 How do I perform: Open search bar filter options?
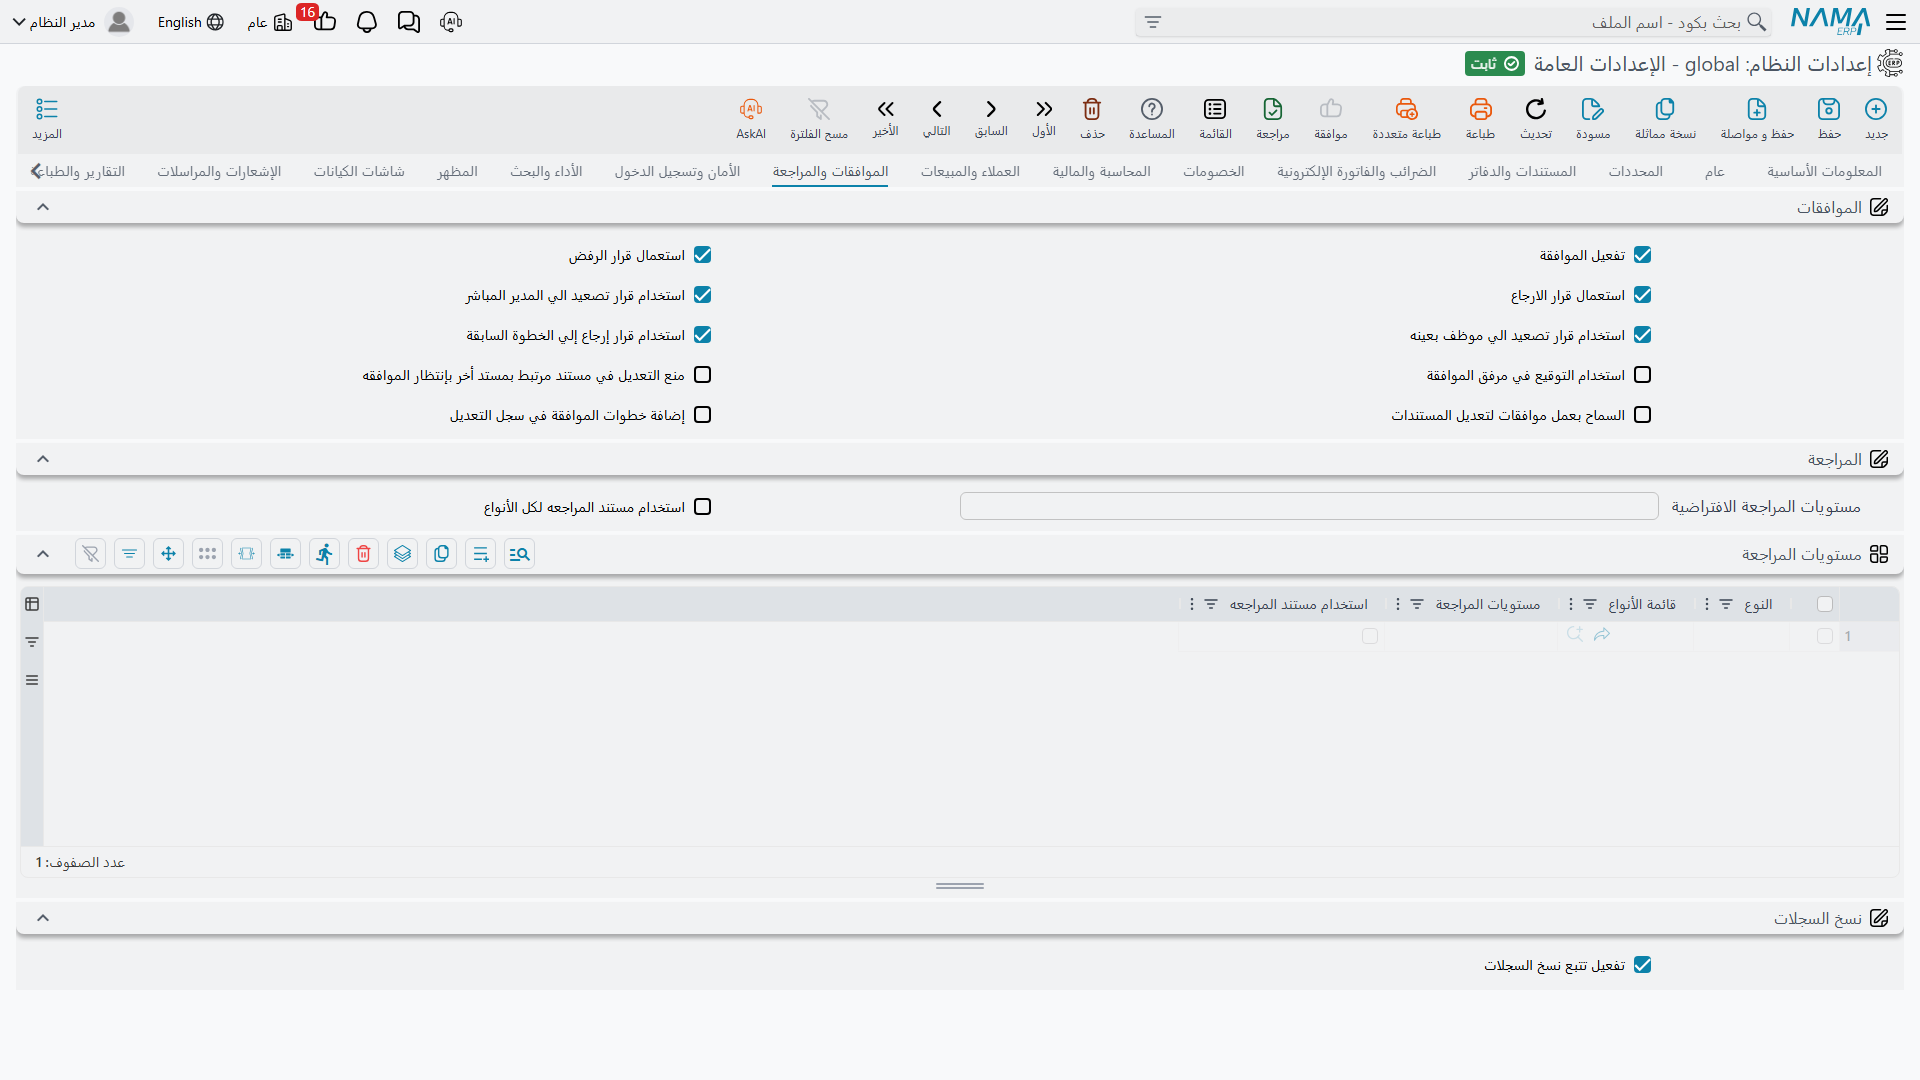point(1153,22)
